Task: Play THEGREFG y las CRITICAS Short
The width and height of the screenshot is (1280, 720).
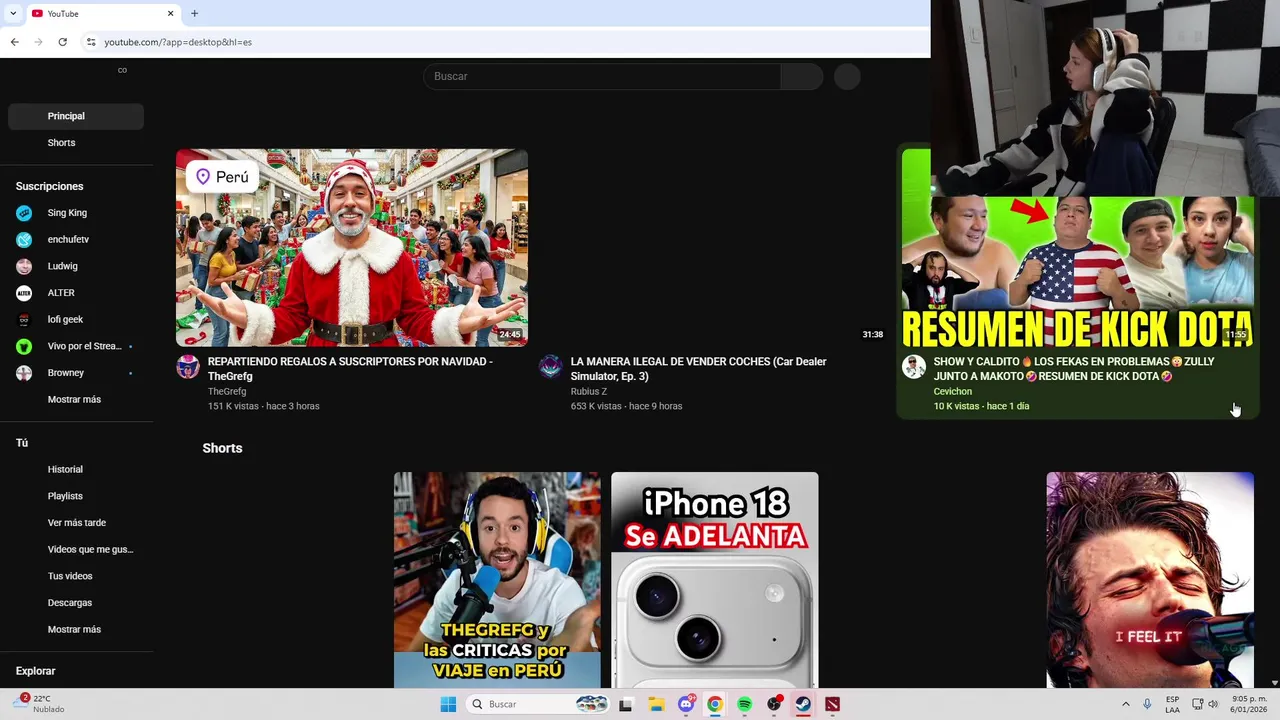Action: 497,580
